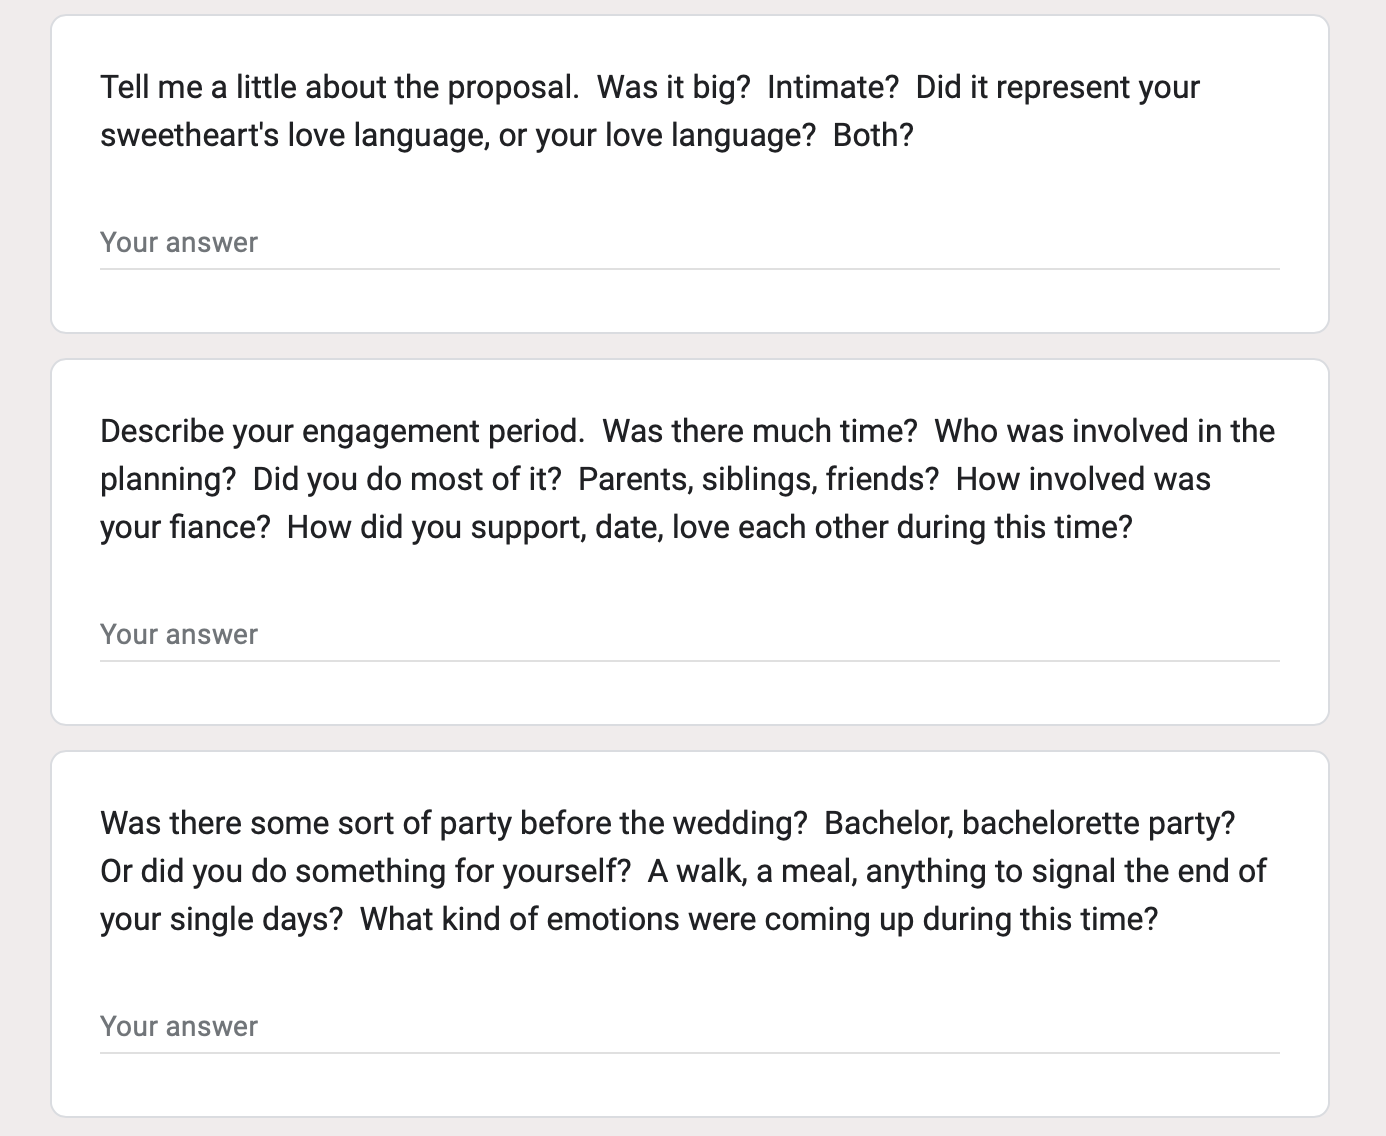
Task: Click the gray gap between engagement and party cards
Action: point(689,738)
